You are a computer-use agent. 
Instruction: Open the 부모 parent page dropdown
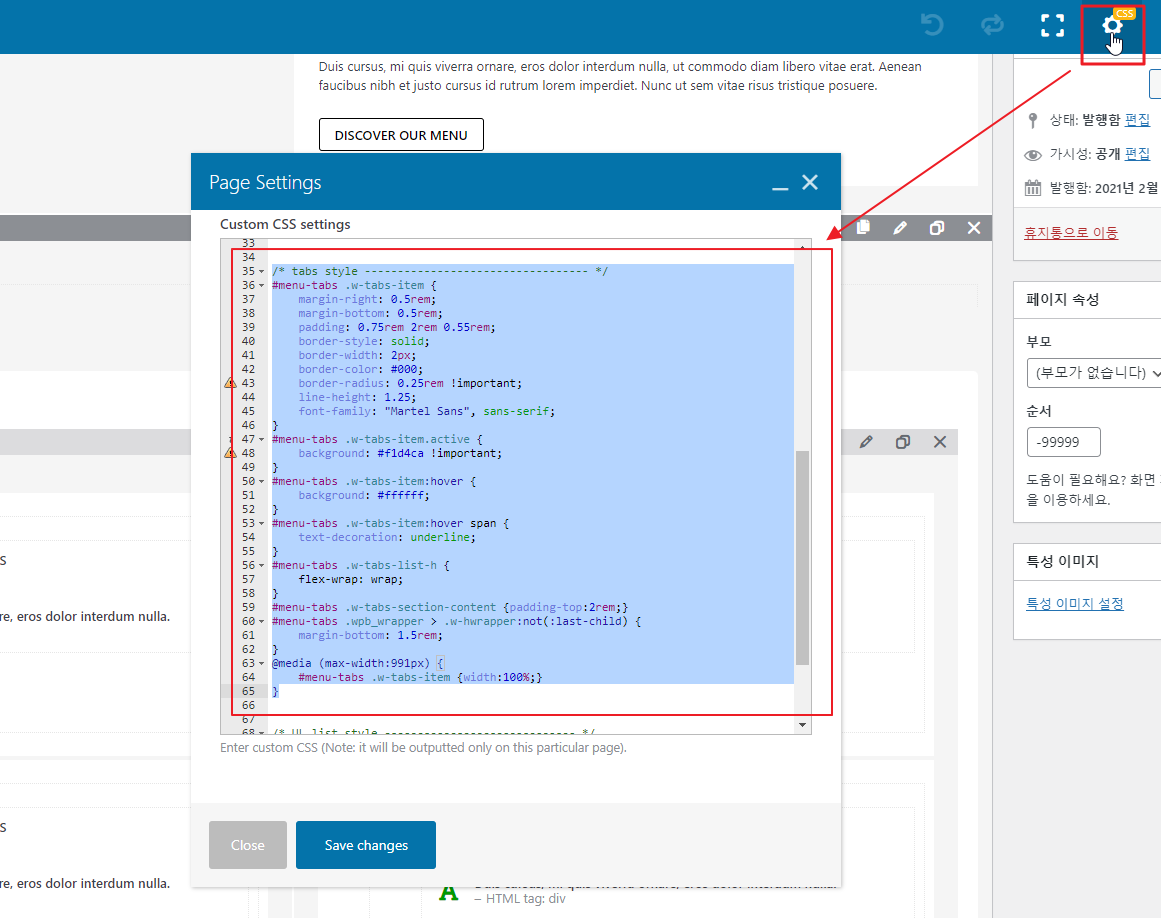(x=1094, y=372)
